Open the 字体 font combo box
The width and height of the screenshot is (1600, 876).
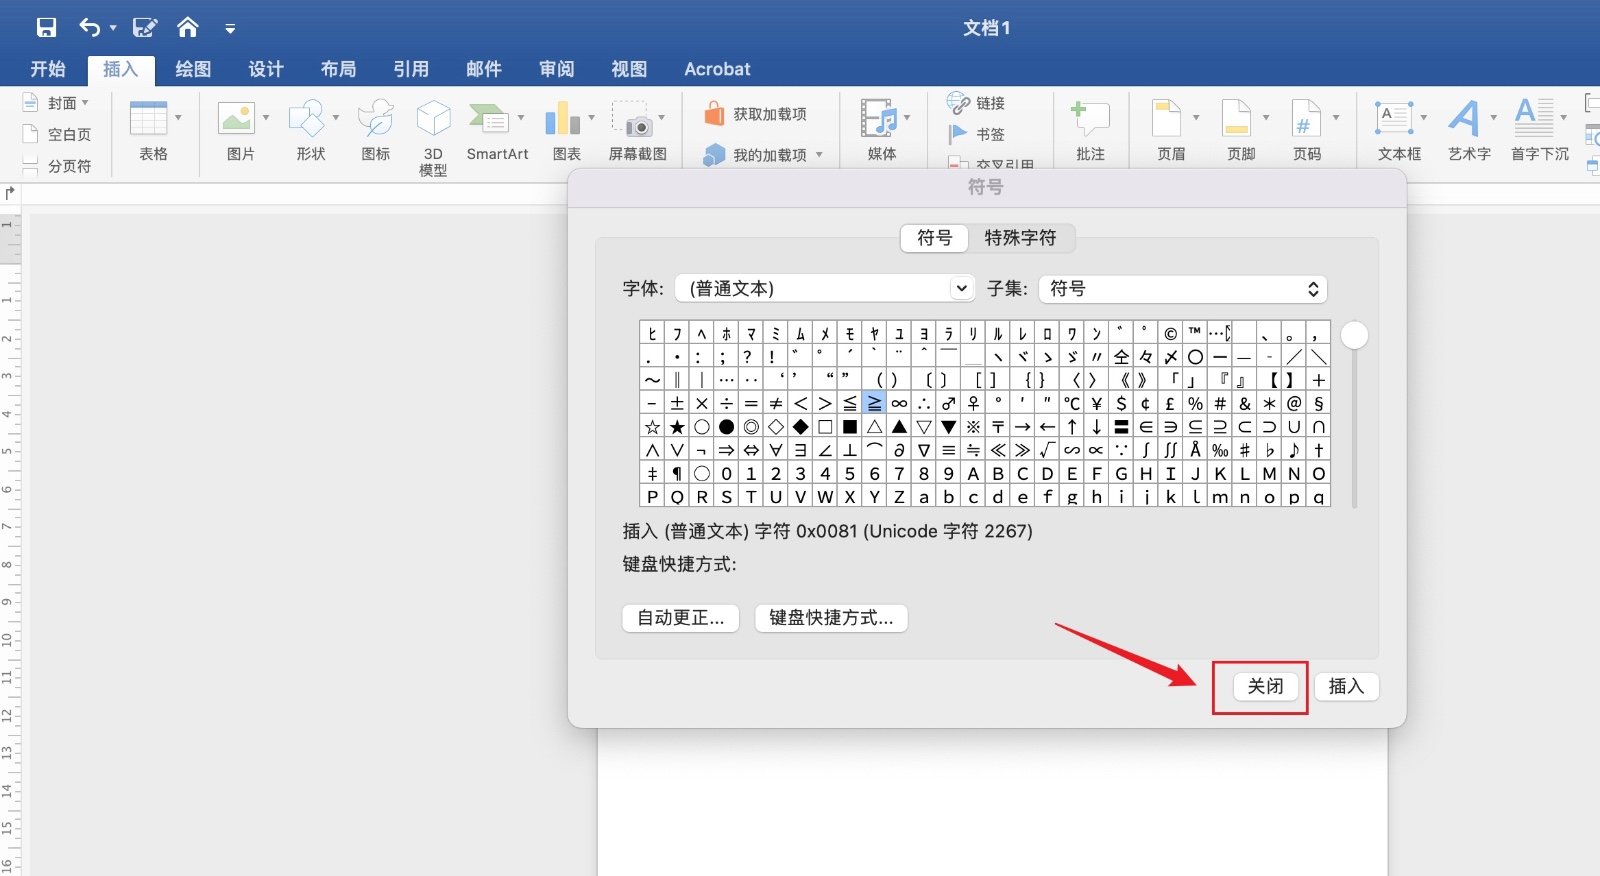(825, 288)
